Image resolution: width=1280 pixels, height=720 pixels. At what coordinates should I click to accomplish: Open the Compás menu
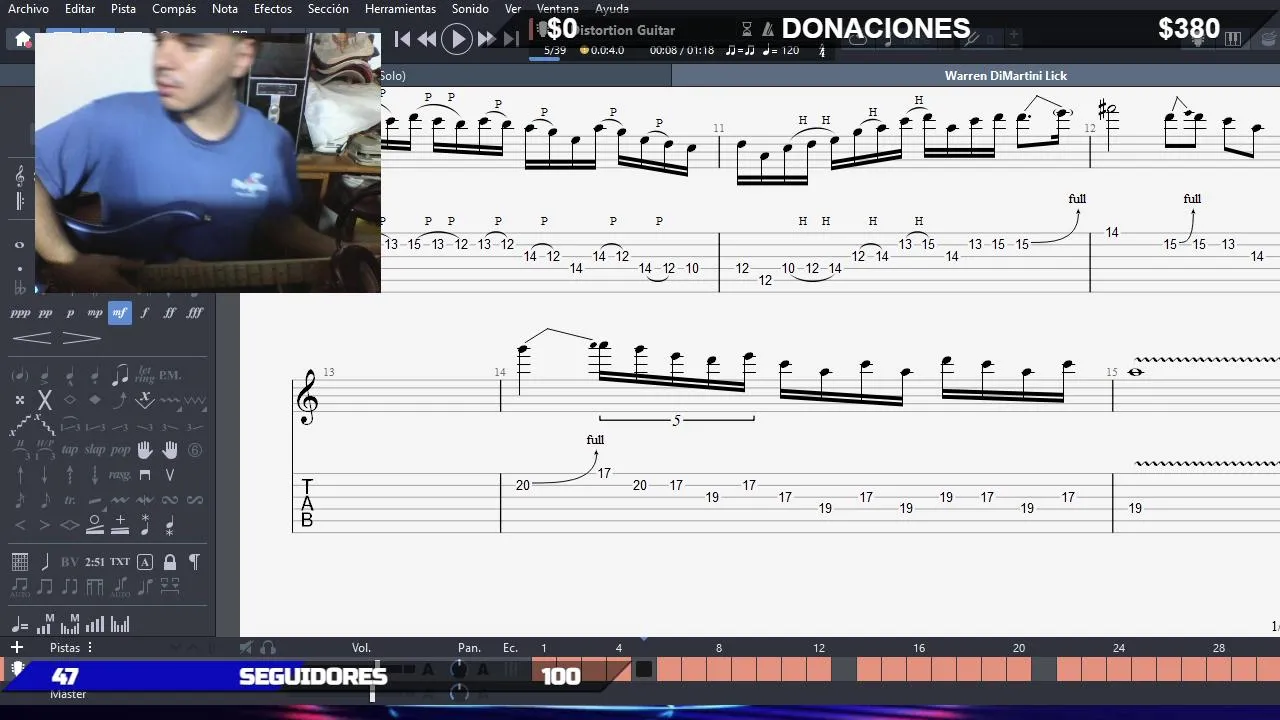coord(174,9)
